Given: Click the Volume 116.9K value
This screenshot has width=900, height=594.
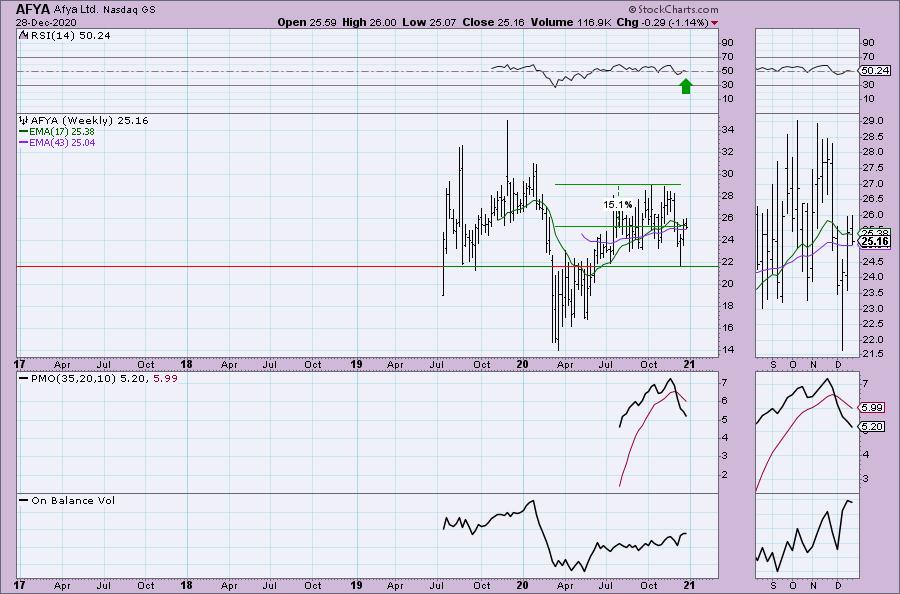Looking at the screenshot, I should click(x=571, y=22).
